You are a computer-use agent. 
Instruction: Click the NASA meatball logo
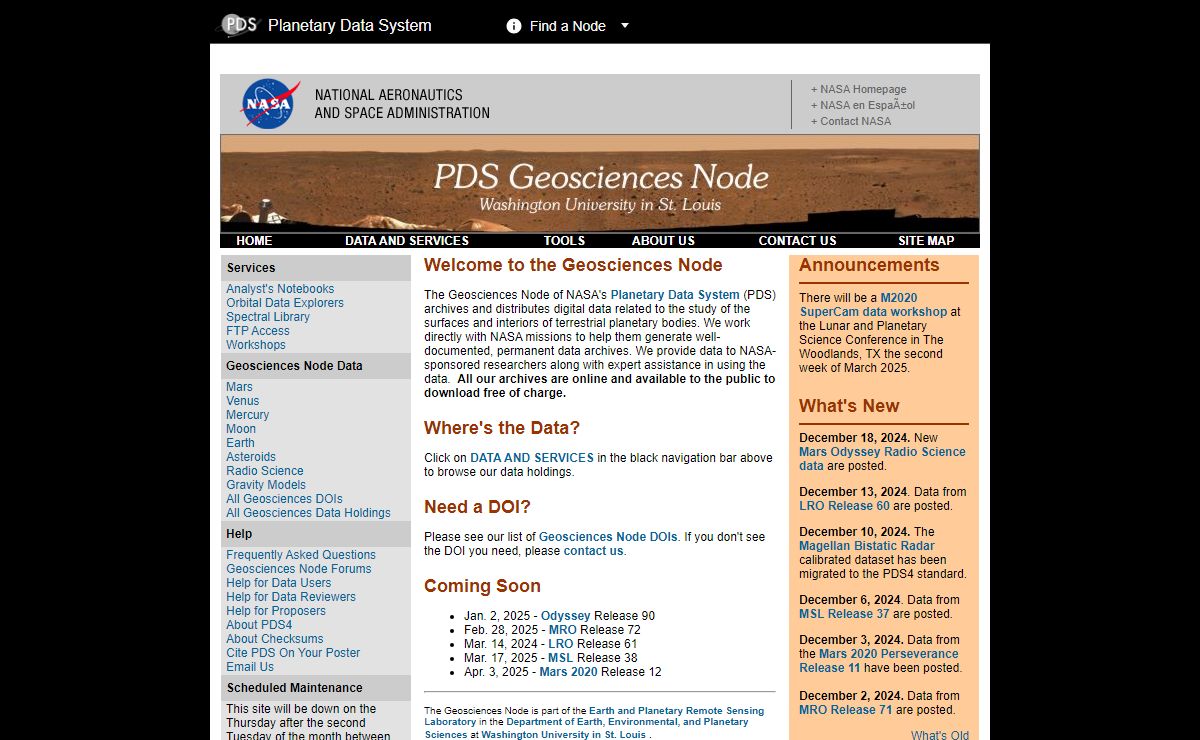pos(271,104)
